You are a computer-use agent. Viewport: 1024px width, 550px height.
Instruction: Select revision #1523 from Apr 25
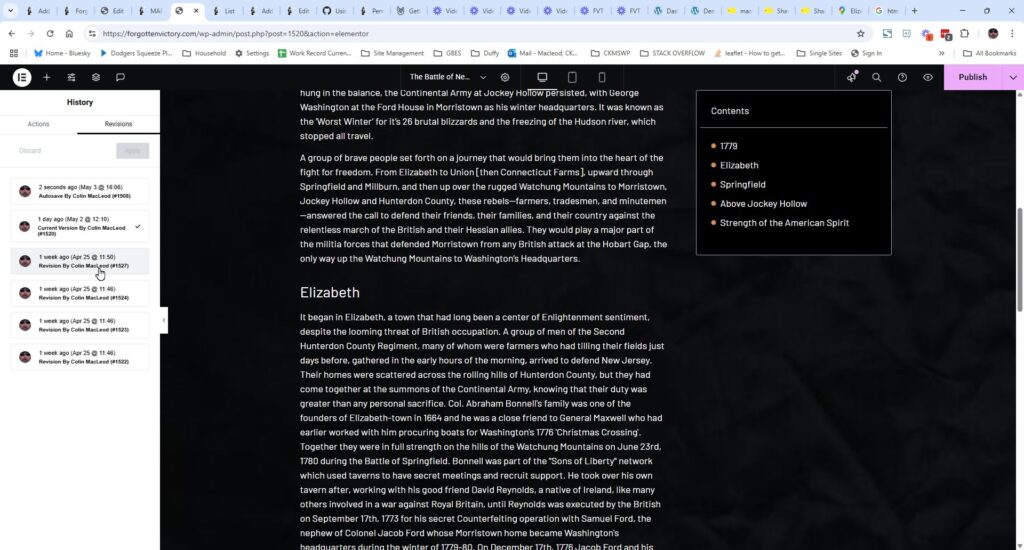(80, 325)
